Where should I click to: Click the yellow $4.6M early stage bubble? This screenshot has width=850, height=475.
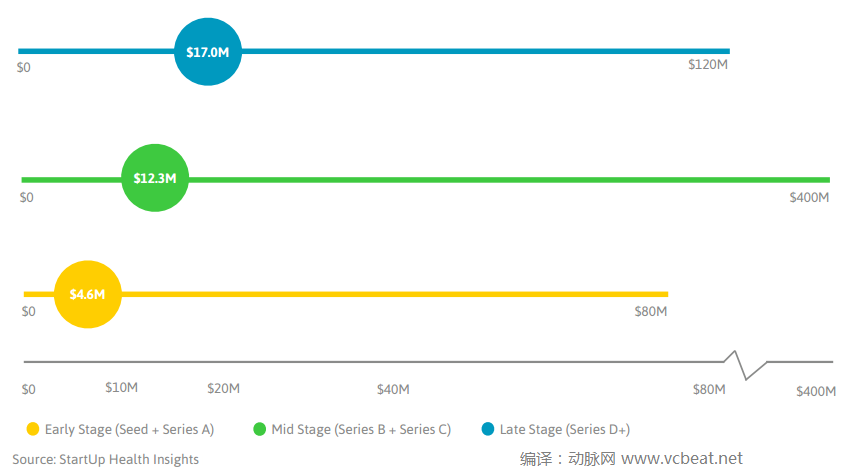click(x=87, y=294)
